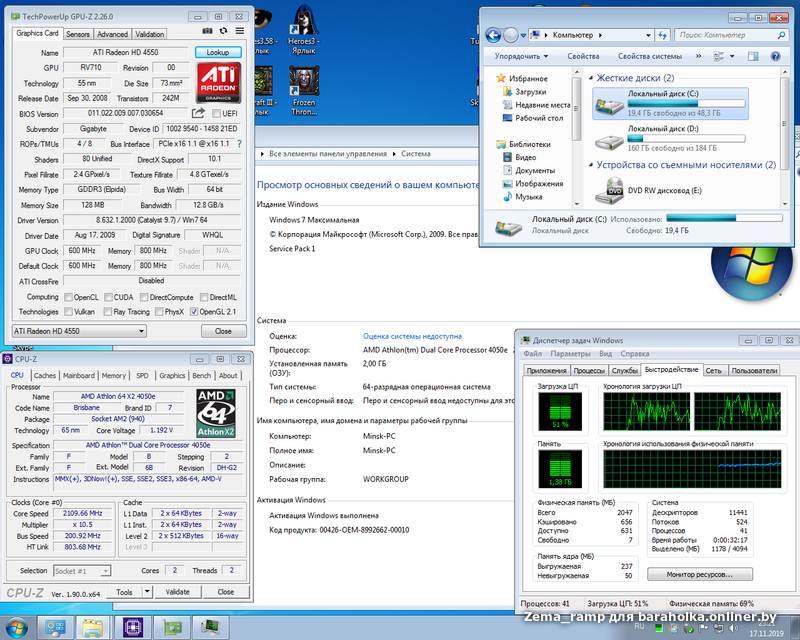Open the view options dropdown arrow in Explorer
Viewport: 800px width, 640px height.
tap(732, 56)
